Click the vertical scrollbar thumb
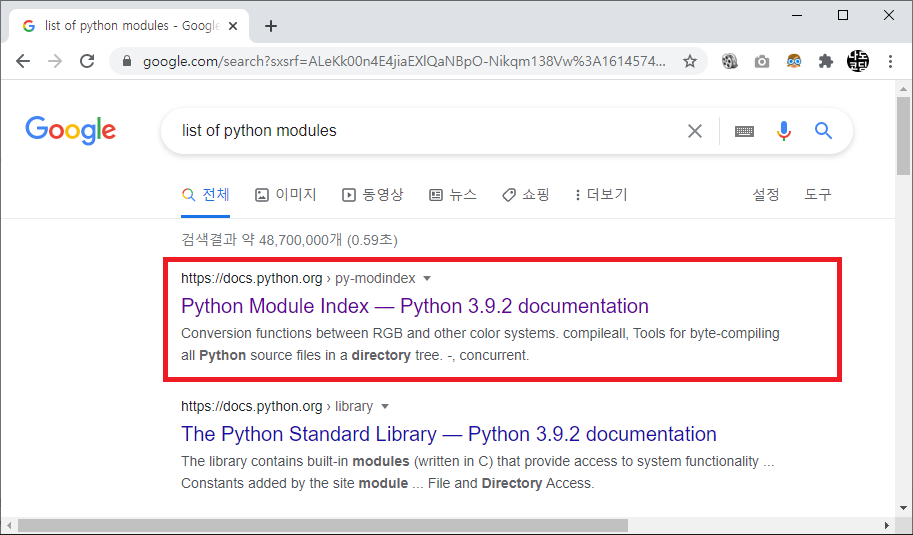The image size is (913, 535). pyautogui.click(x=903, y=136)
